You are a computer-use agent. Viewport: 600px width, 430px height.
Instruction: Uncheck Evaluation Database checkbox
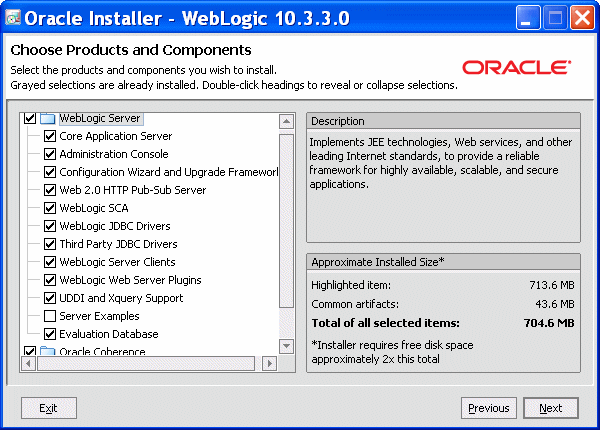click(50, 334)
